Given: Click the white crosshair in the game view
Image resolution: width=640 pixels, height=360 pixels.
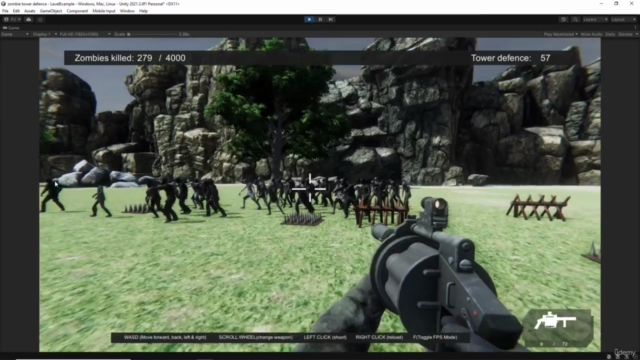Looking at the screenshot, I should click(309, 189).
